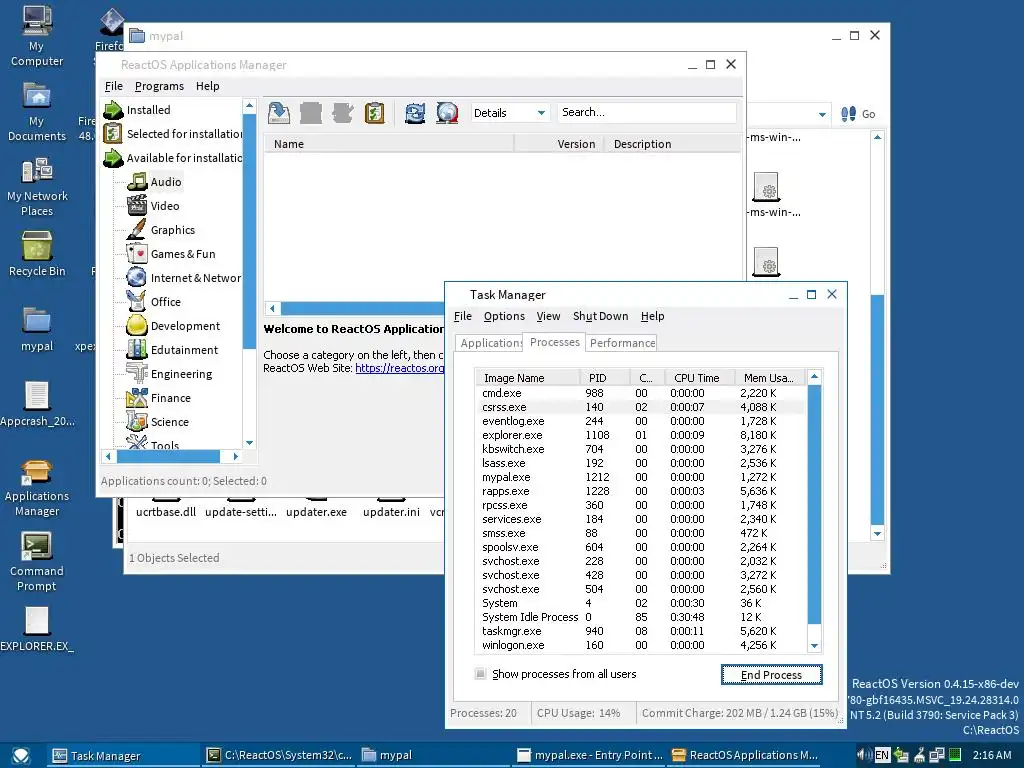Image resolution: width=1024 pixels, height=768 pixels.
Task: Open Task Manager Shut Down menu
Action: tap(600, 316)
